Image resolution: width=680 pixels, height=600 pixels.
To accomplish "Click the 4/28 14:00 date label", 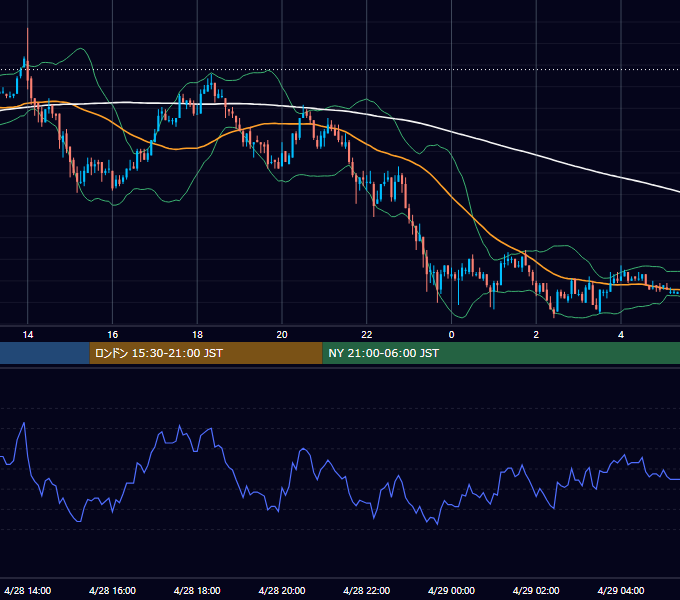I will (28, 590).
